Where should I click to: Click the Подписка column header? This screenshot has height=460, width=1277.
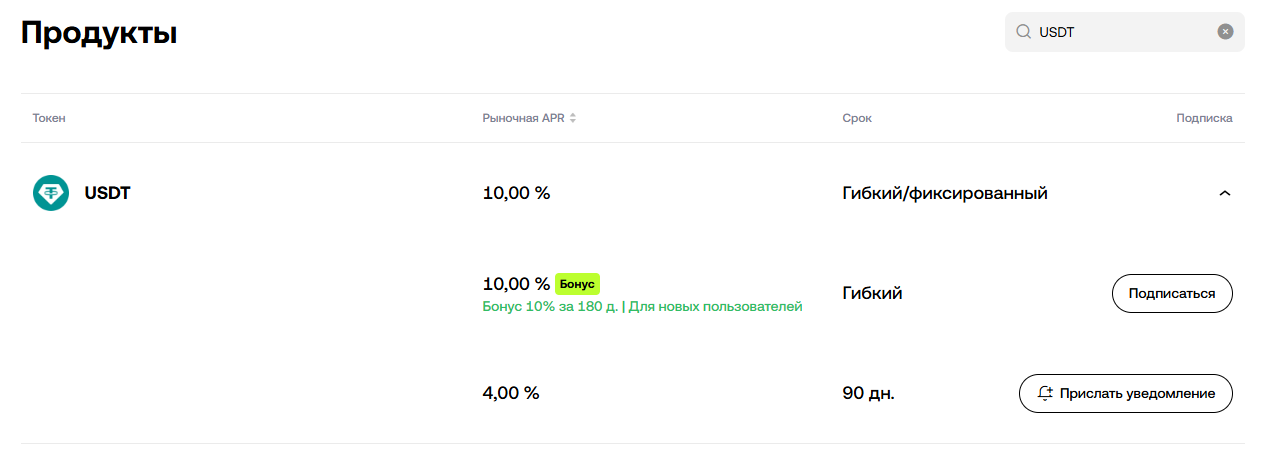click(1204, 118)
